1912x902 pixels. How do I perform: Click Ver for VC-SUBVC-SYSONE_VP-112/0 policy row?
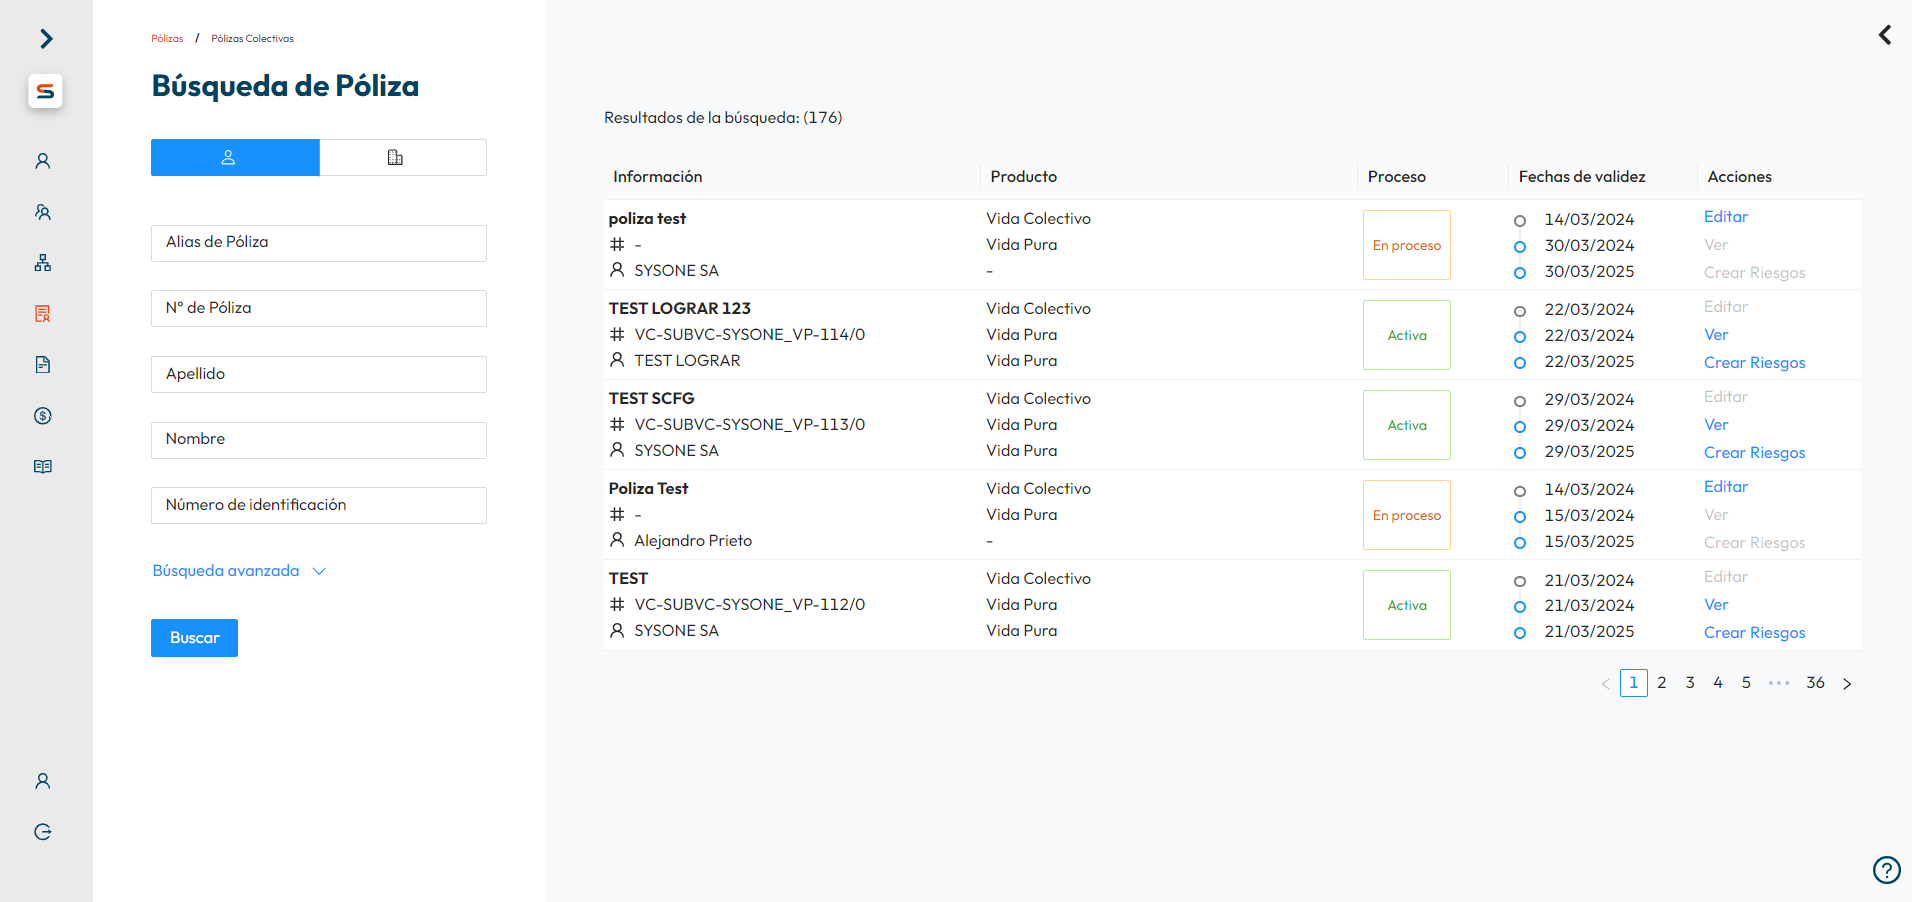click(1716, 605)
